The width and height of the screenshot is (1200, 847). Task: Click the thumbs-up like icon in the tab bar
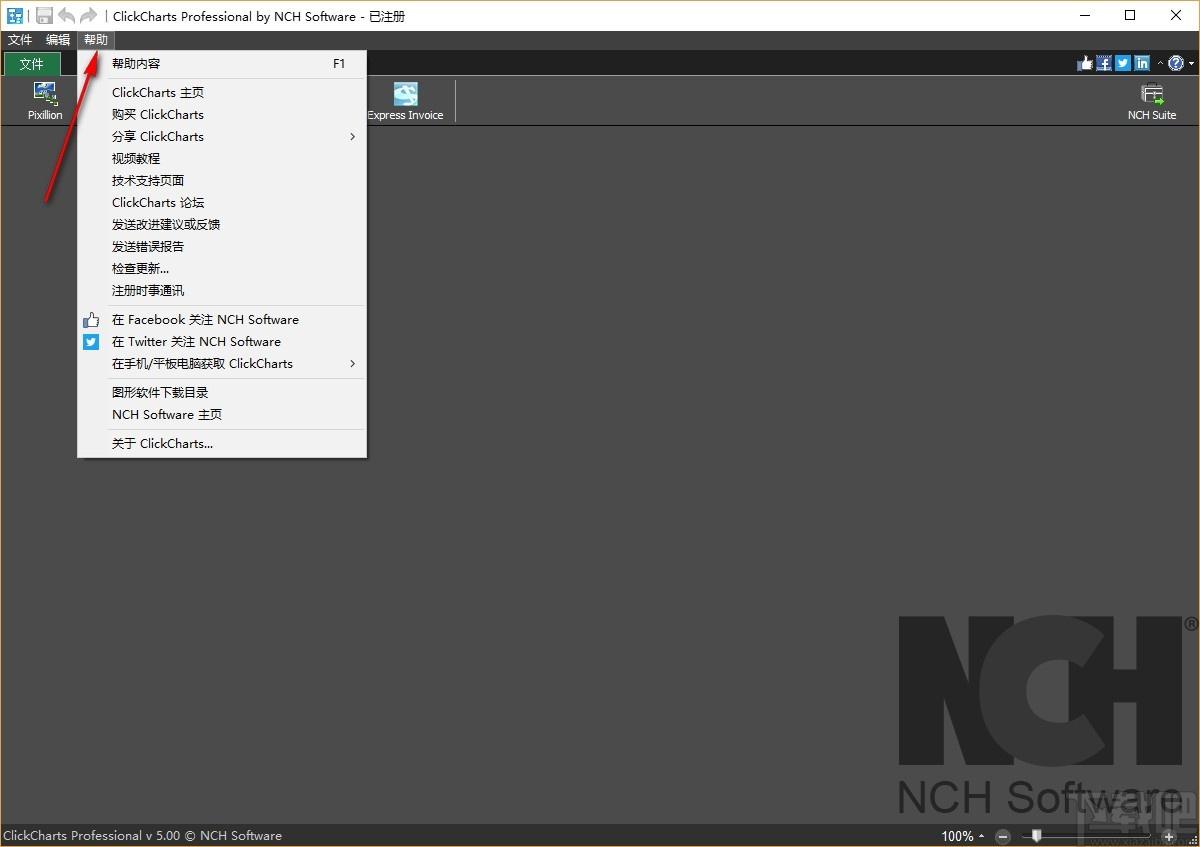point(1085,63)
